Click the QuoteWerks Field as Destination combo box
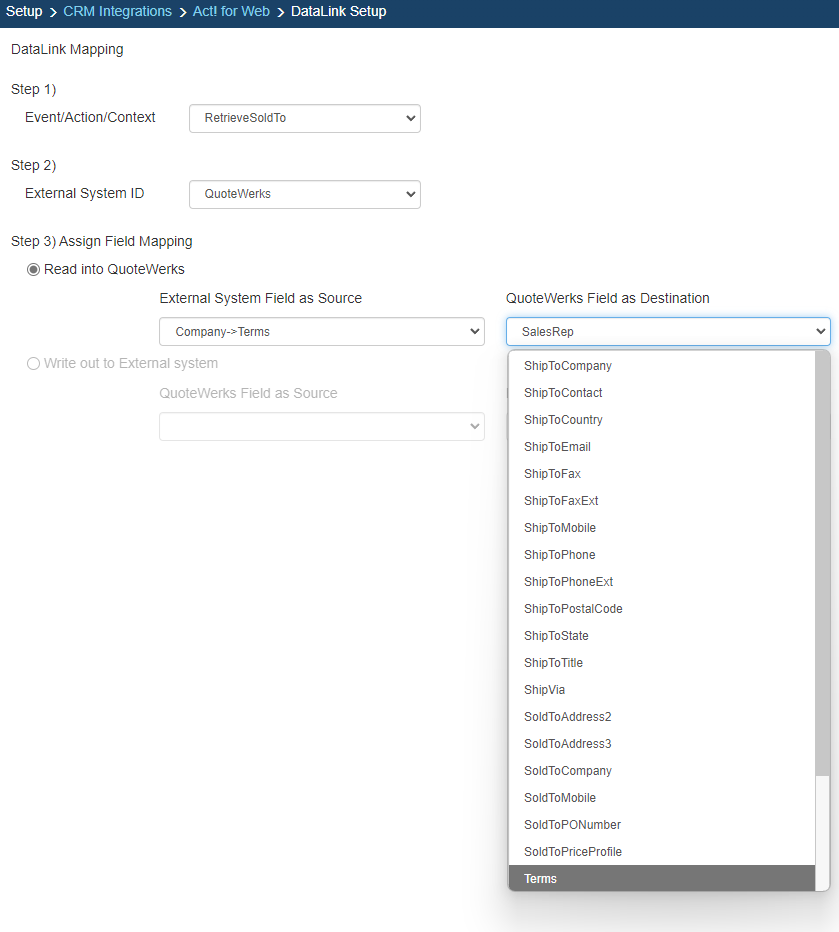Screen dimensions: 839x932 [x=667, y=332]
